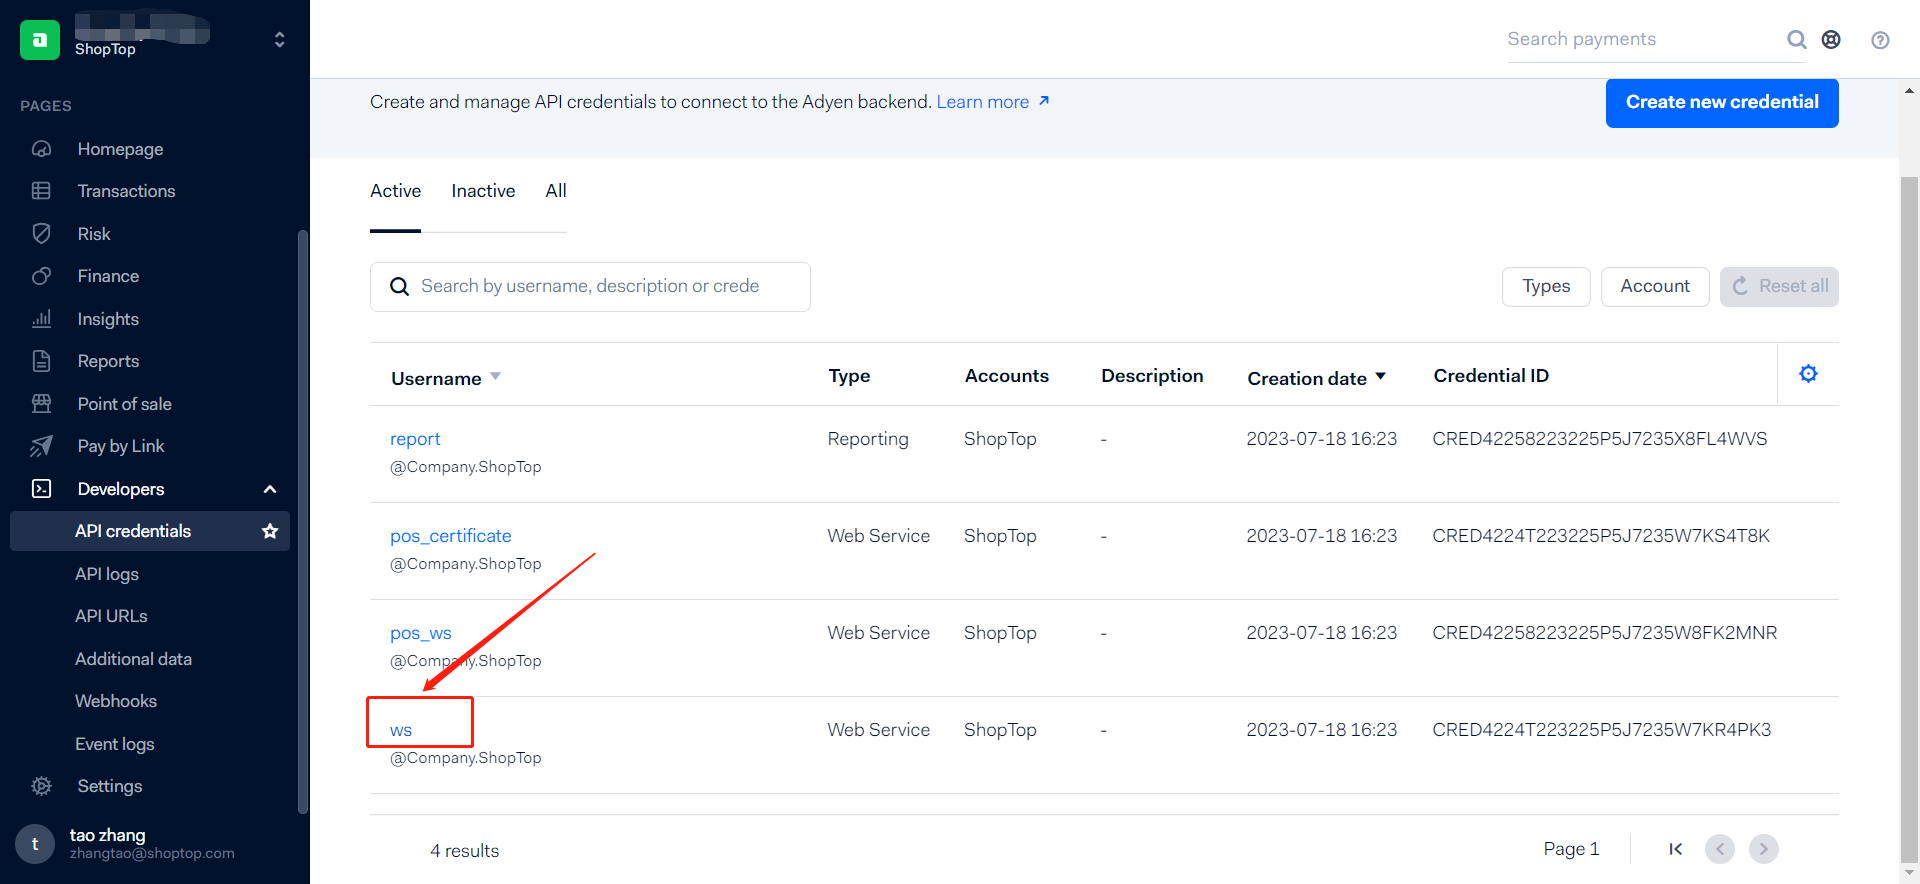This screenshot has height=884, width=1920.
Task: Sort by Creation date column
Action: pos(1317,378)
